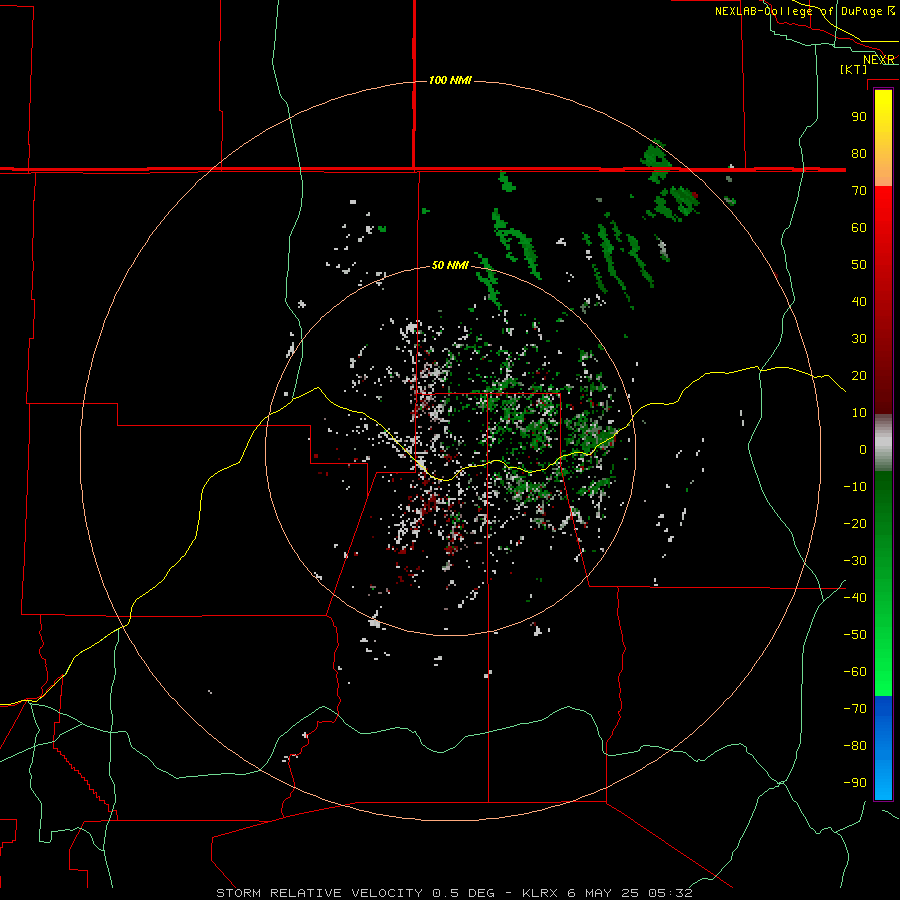This screenshot has height=900, width=900.
Task: Click the -50 value on the velocity scale
Action: [x=855, y=635]
